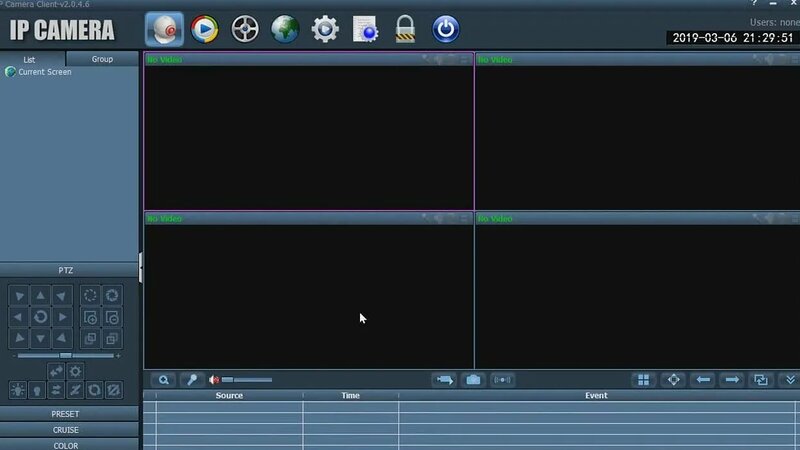Click the diagonal slash PTZ button

click(75, 390)
